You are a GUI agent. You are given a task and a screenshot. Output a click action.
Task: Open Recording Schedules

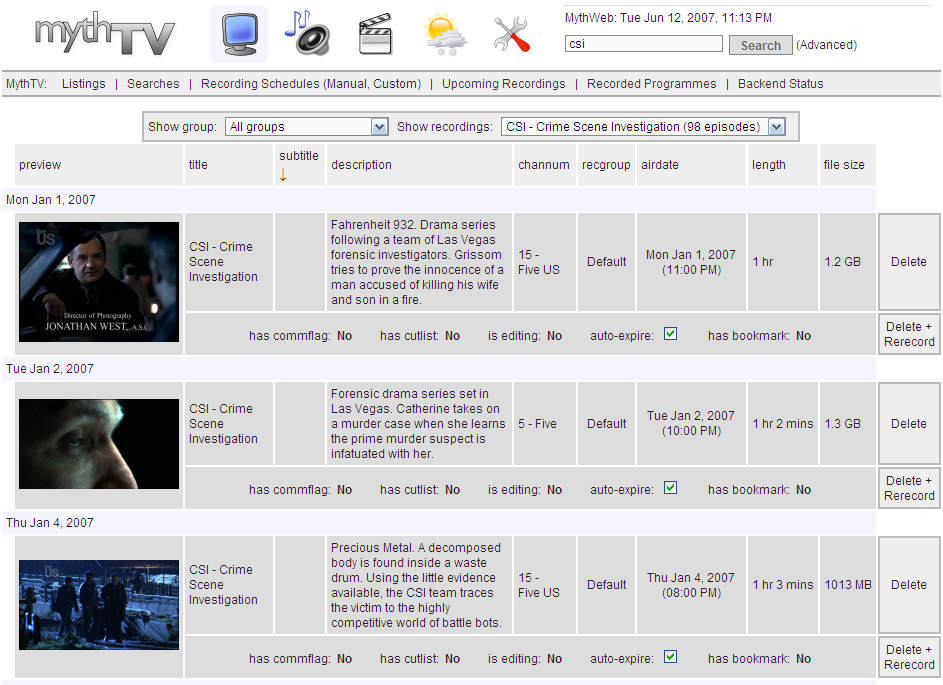(260, 84)
